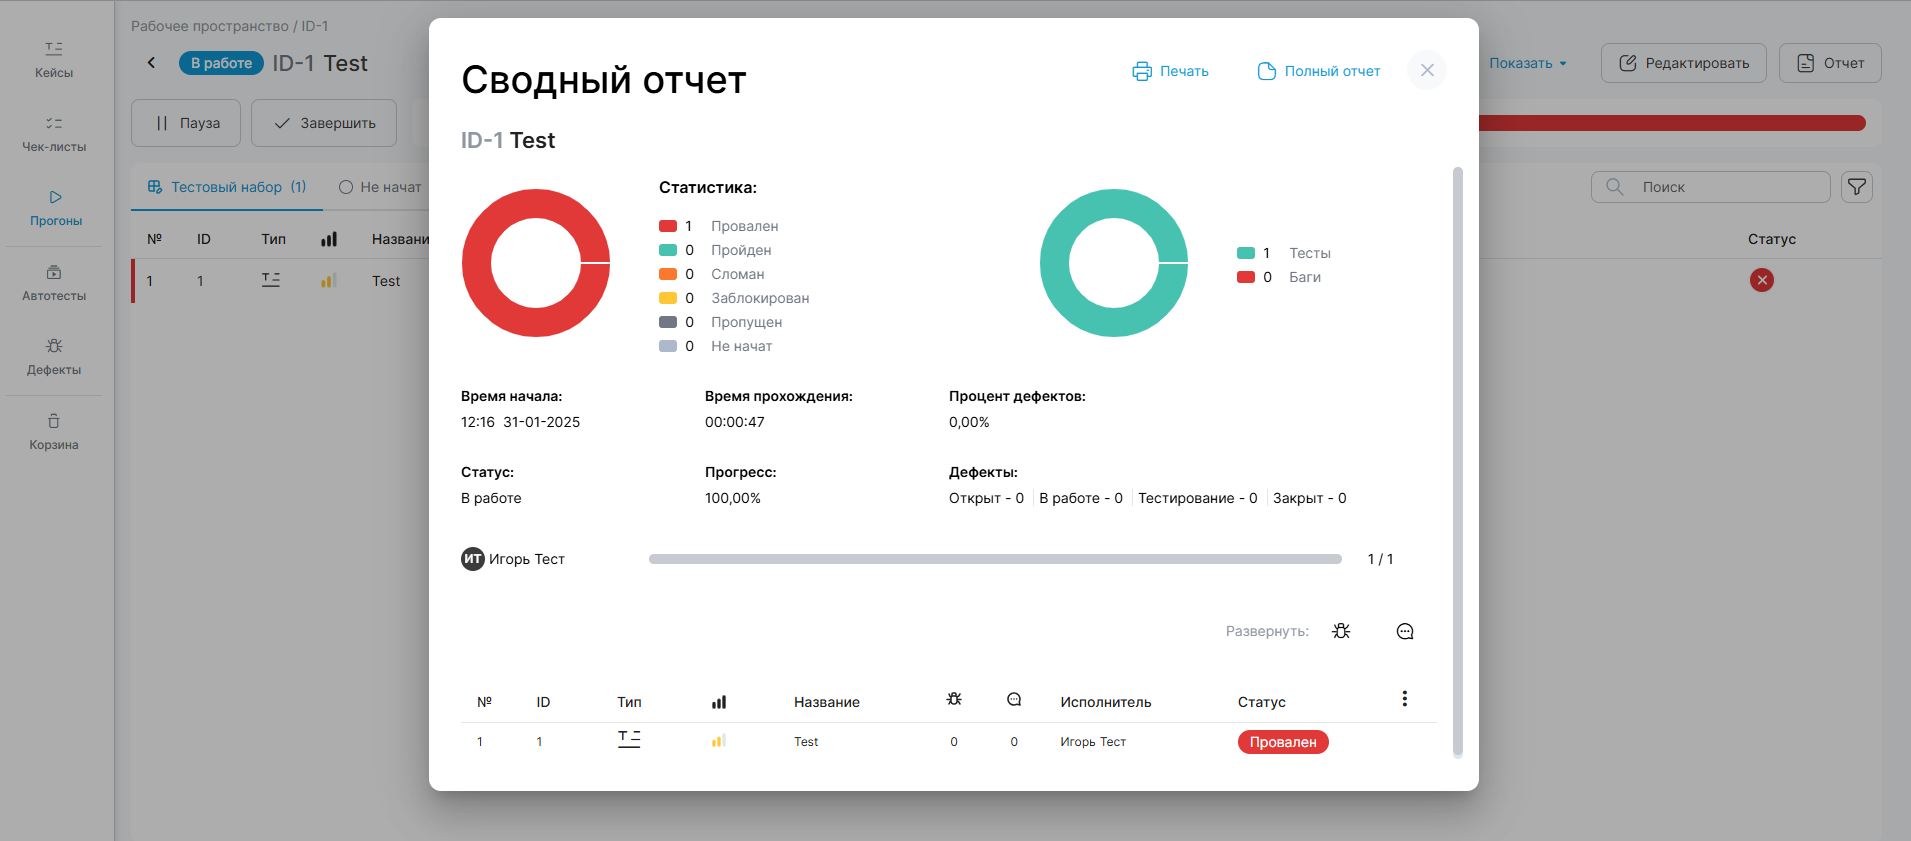Click the teal Тесты legend swatch
1911x841 pixels.
tap(1246, 253)
